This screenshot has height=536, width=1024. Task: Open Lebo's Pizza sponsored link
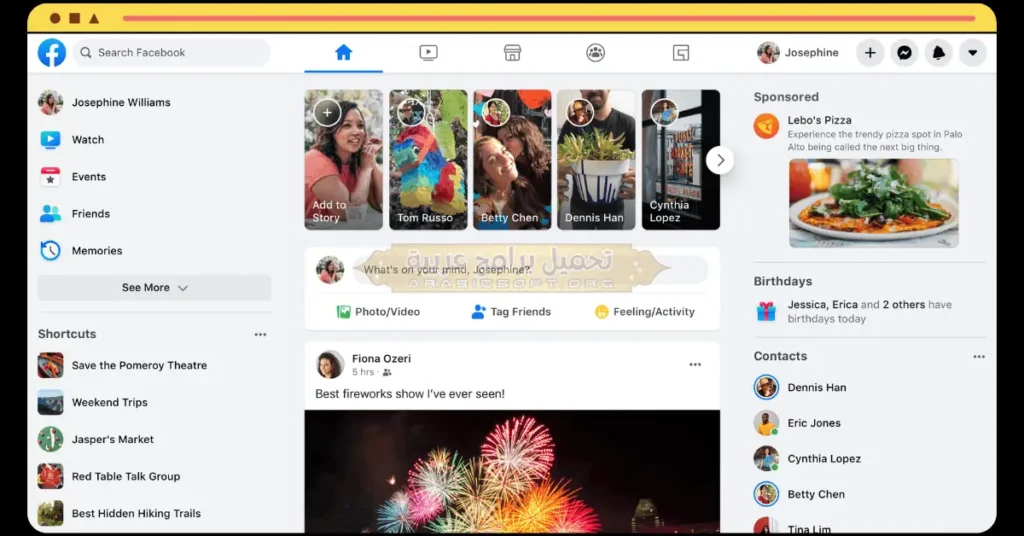coord(820,120)
